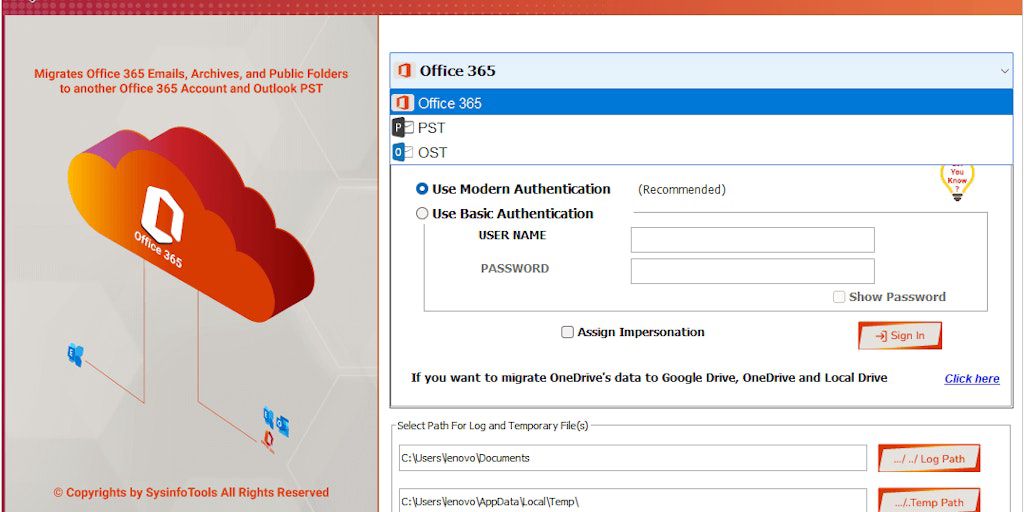Click the Office 365 cloud illustration
The width and height of the screenshot is (1024, 512).
pos(191,224)
